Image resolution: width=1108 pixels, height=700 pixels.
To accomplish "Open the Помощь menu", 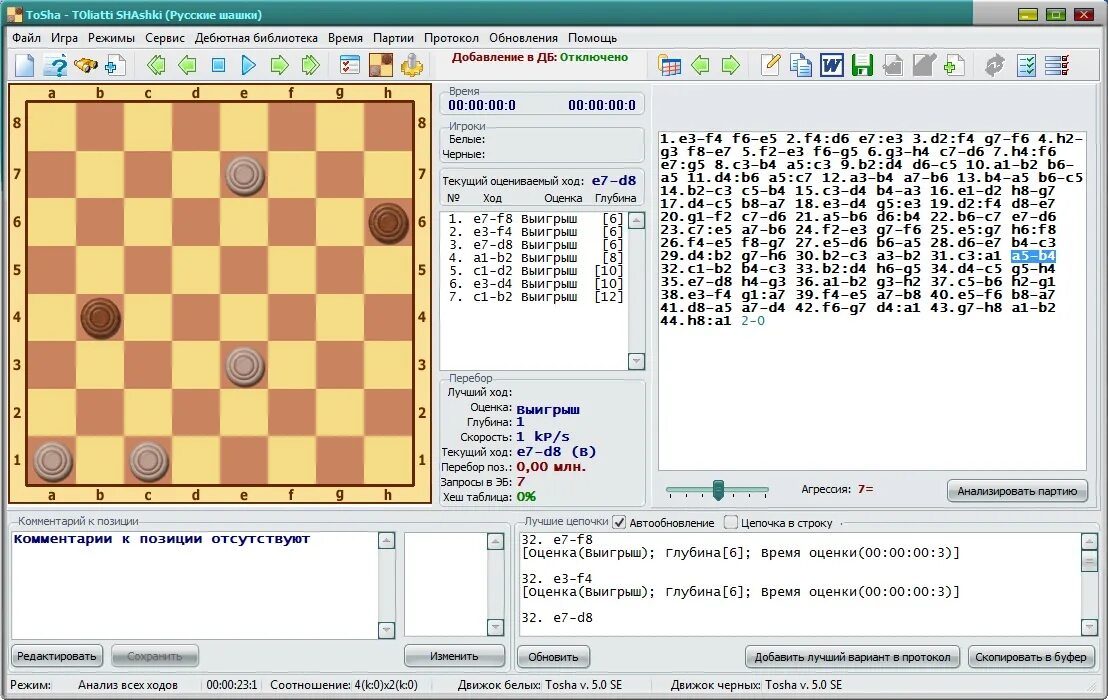I will point(592,38).
